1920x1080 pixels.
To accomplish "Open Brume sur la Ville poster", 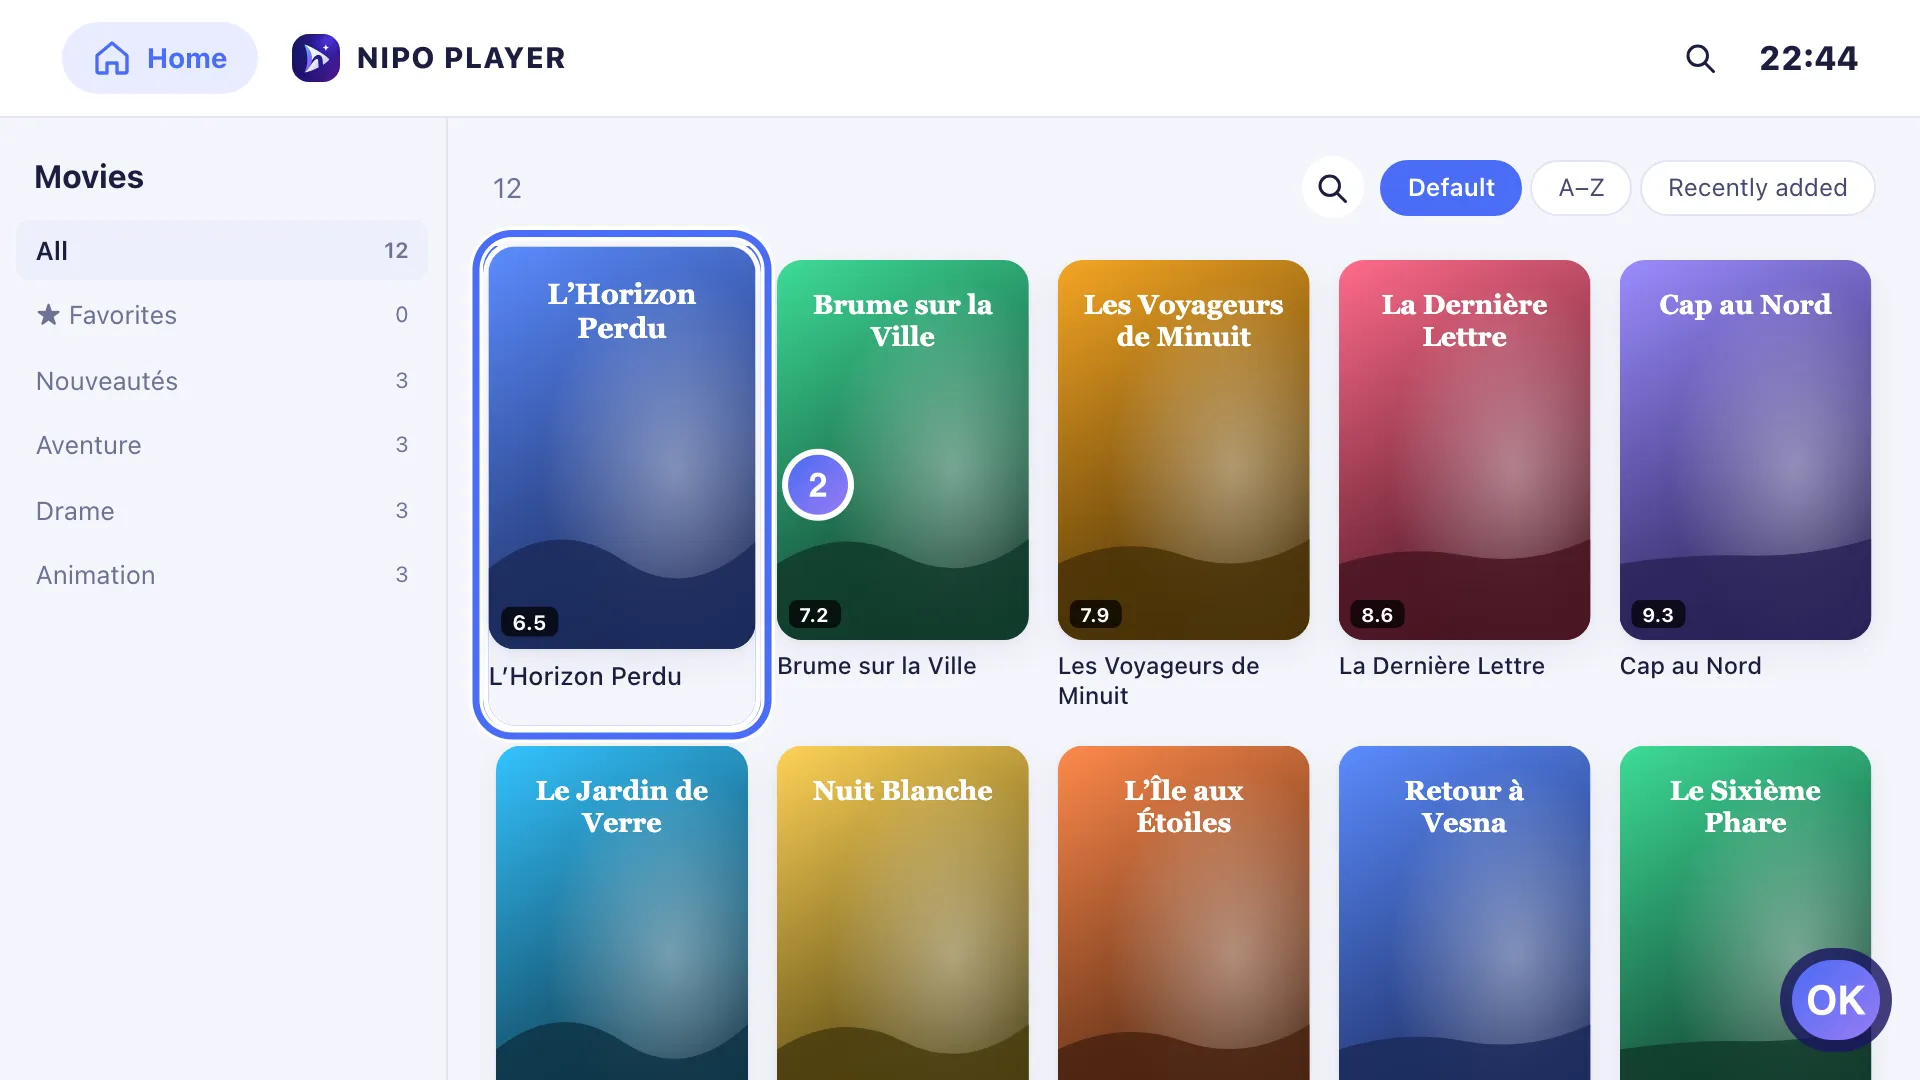I will [x=902, y=450].
